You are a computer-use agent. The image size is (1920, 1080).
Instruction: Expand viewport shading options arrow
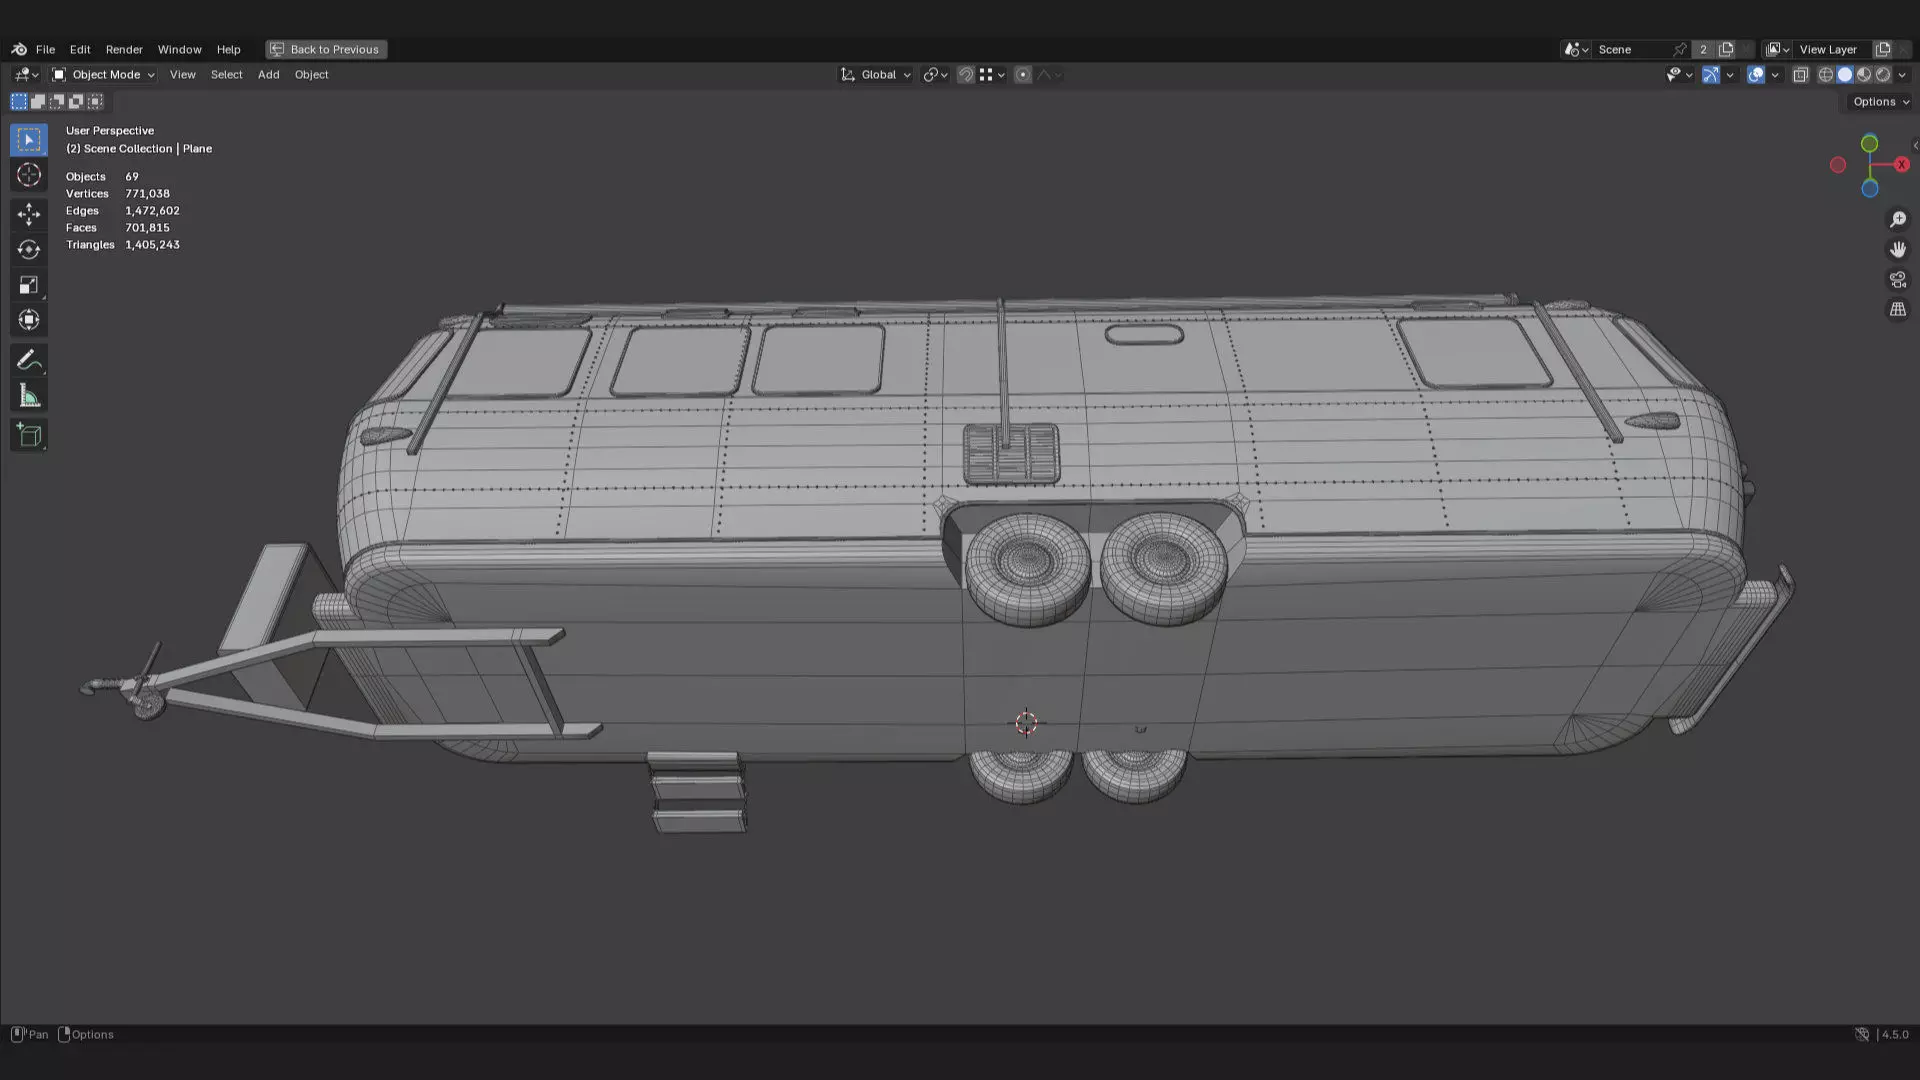click(1902, 75)
